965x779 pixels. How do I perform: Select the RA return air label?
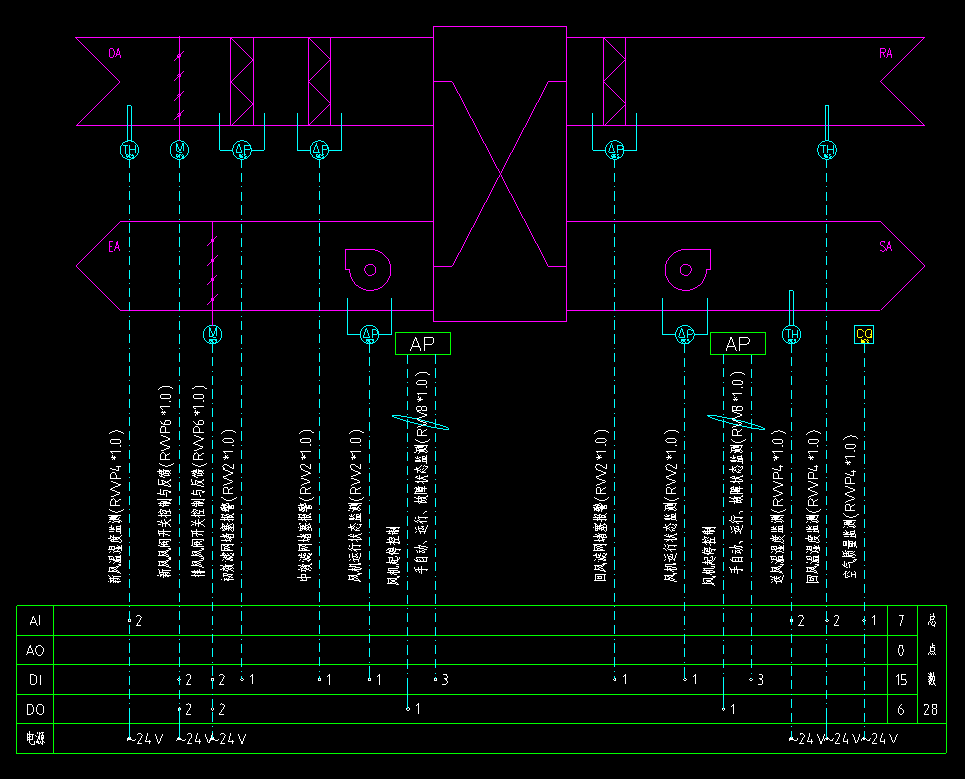(x=885, y=53)
